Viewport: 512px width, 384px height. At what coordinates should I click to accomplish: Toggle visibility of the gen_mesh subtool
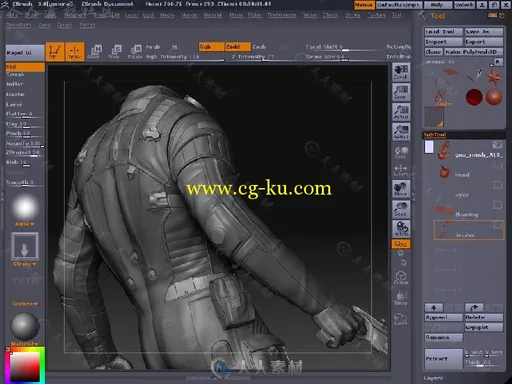[x=498, y=145]
